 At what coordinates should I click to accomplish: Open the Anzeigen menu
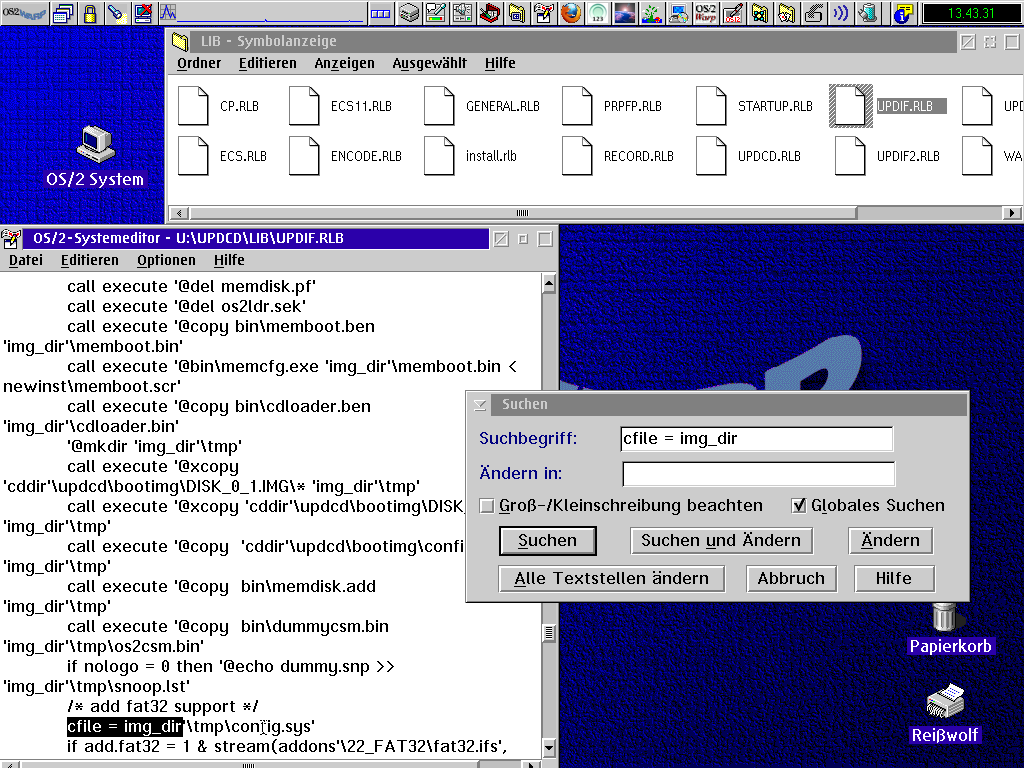pos(345,63)
